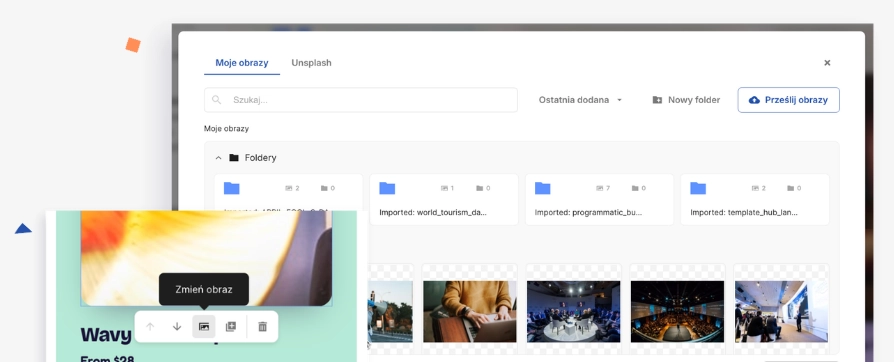Click the change image icon
894x362 pixels.
point(204,327)
